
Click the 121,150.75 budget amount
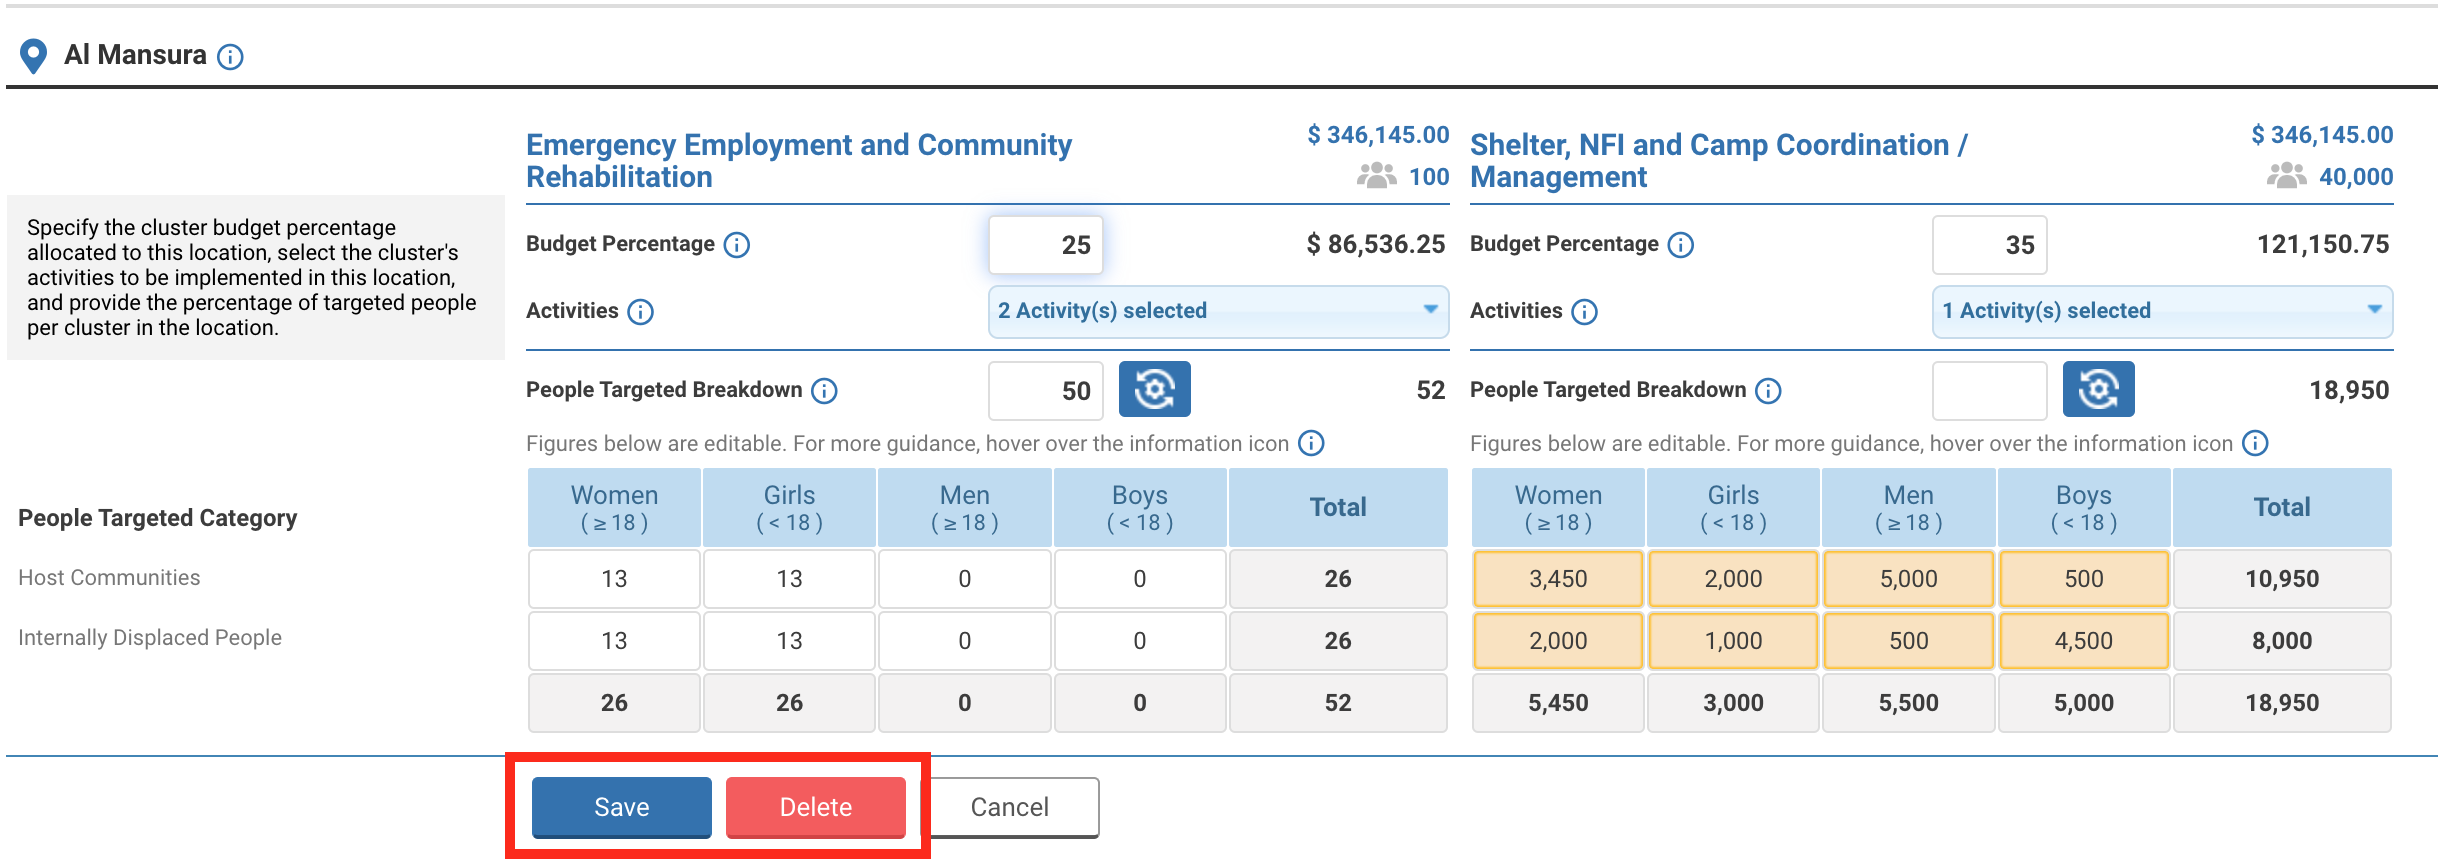(2322, 245)
